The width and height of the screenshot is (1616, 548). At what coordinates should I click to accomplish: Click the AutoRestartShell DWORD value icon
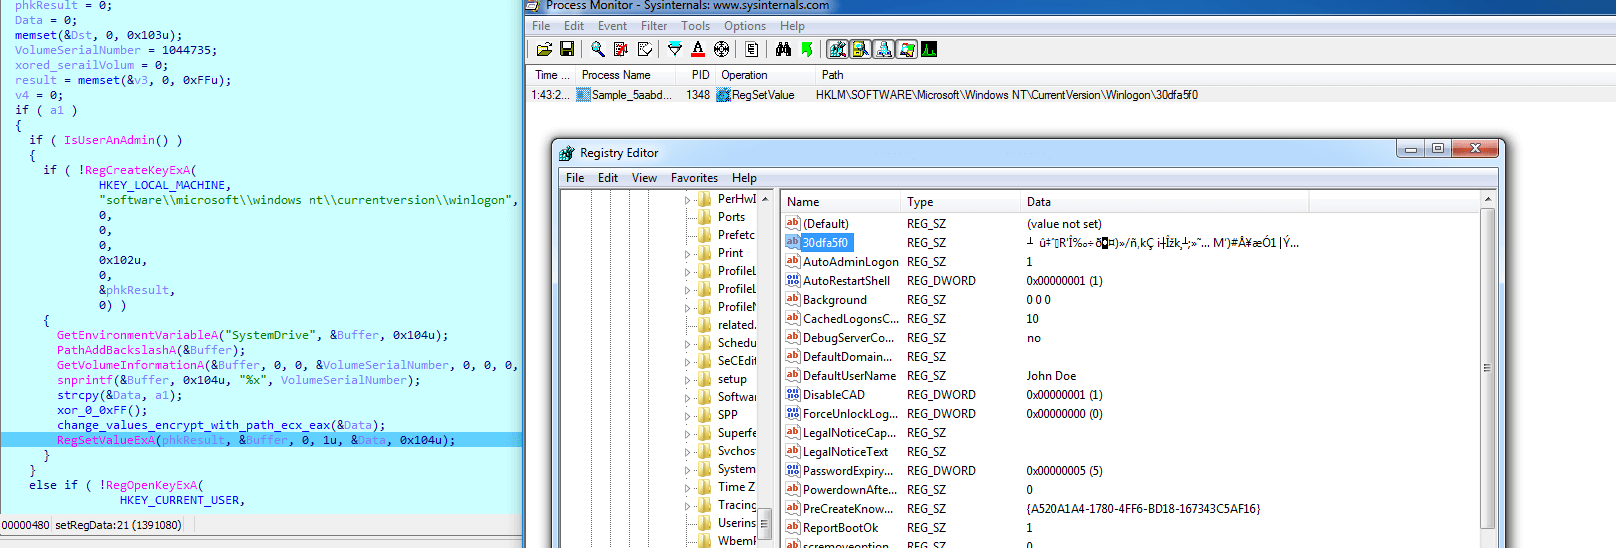793,280
